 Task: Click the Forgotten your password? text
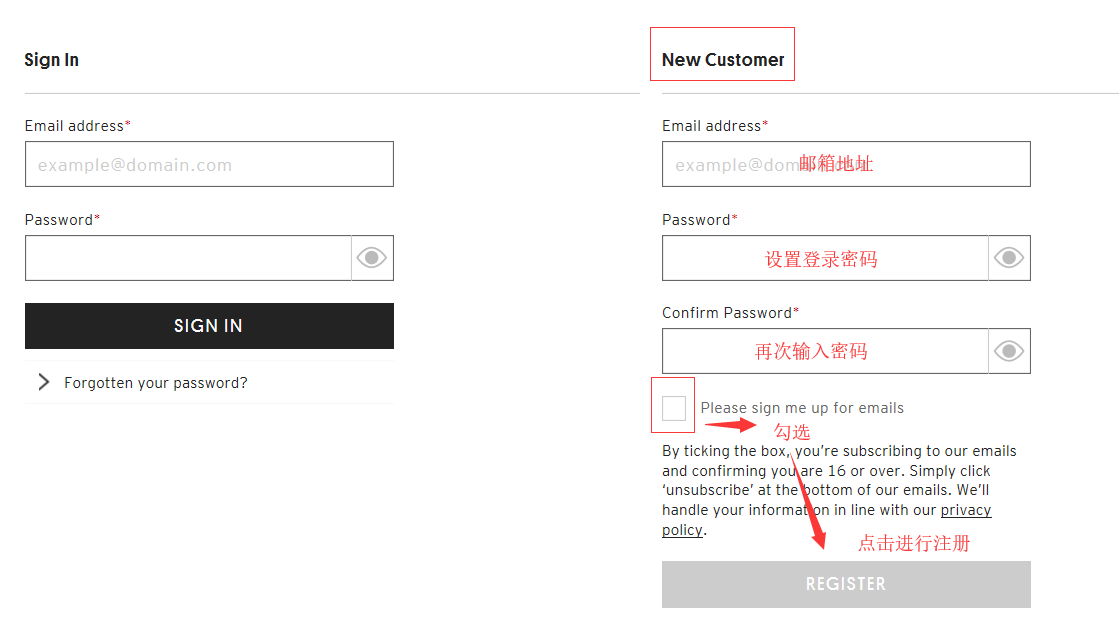coord(155,383)
